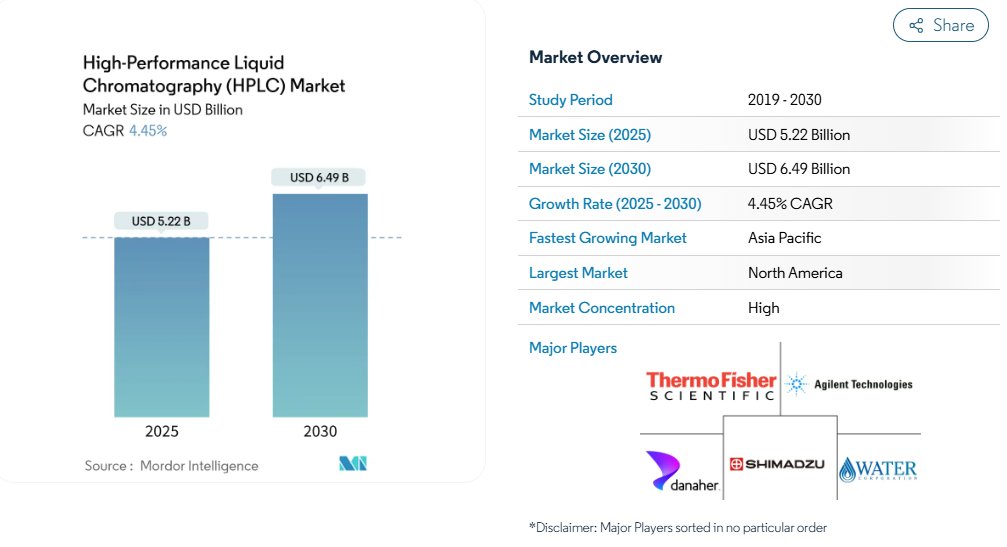Click the Major Players heading

[573, 348]
